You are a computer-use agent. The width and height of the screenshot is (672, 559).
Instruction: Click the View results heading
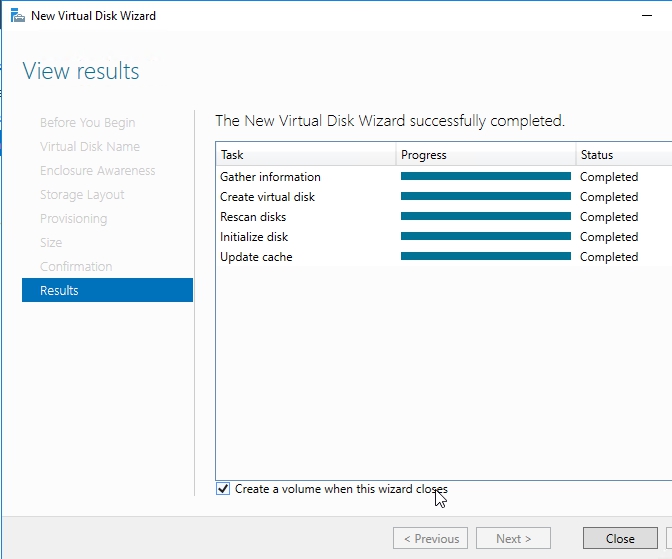[x=81, y=71]
